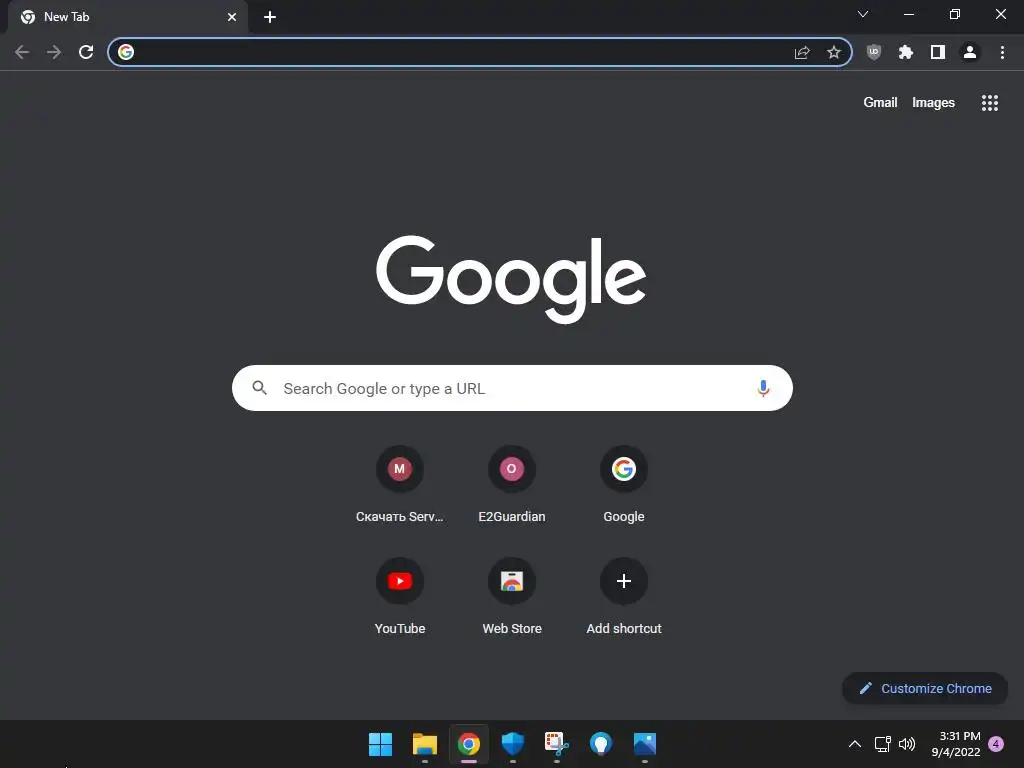Select the New Tab tab
1024x768 pixels.
pos(127,17)
